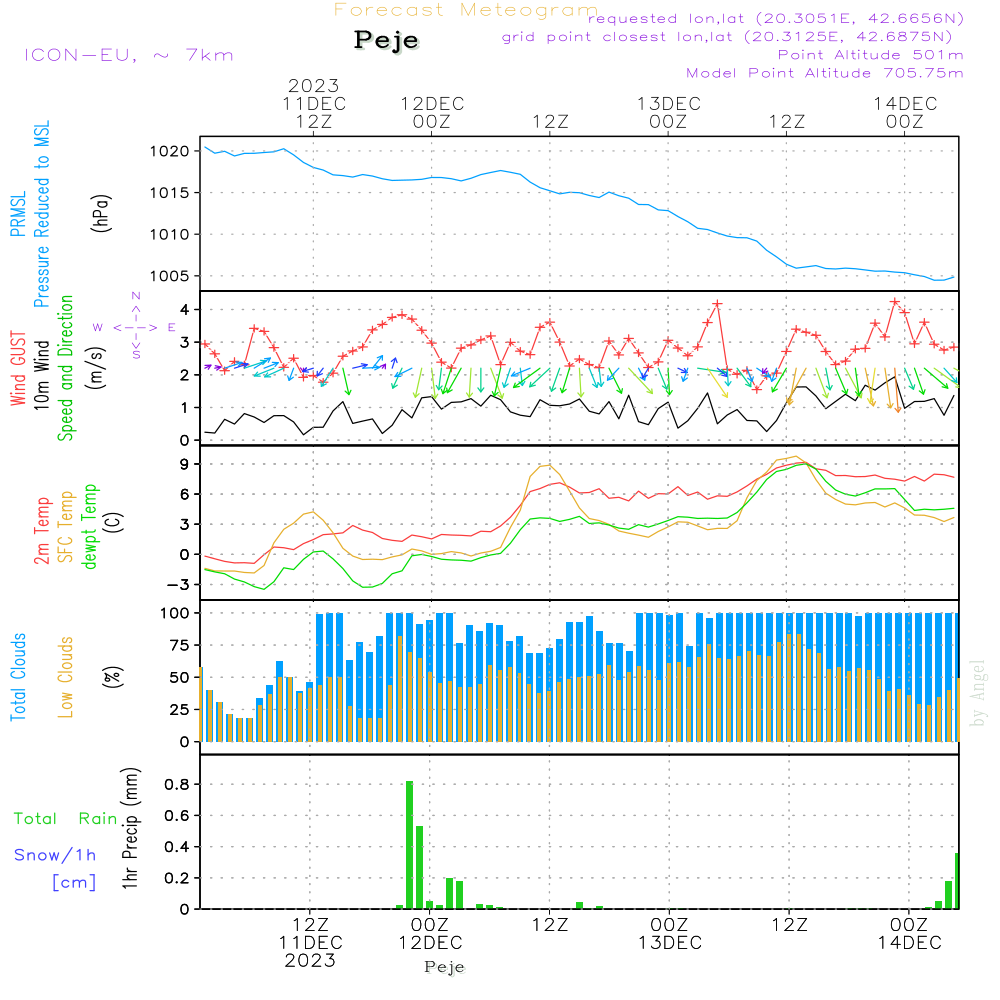The height and width of the screenshot is (1000, 1000).
Task: Click the 'Total Clouds' blue legend label
Action: (x=18, y=677)
